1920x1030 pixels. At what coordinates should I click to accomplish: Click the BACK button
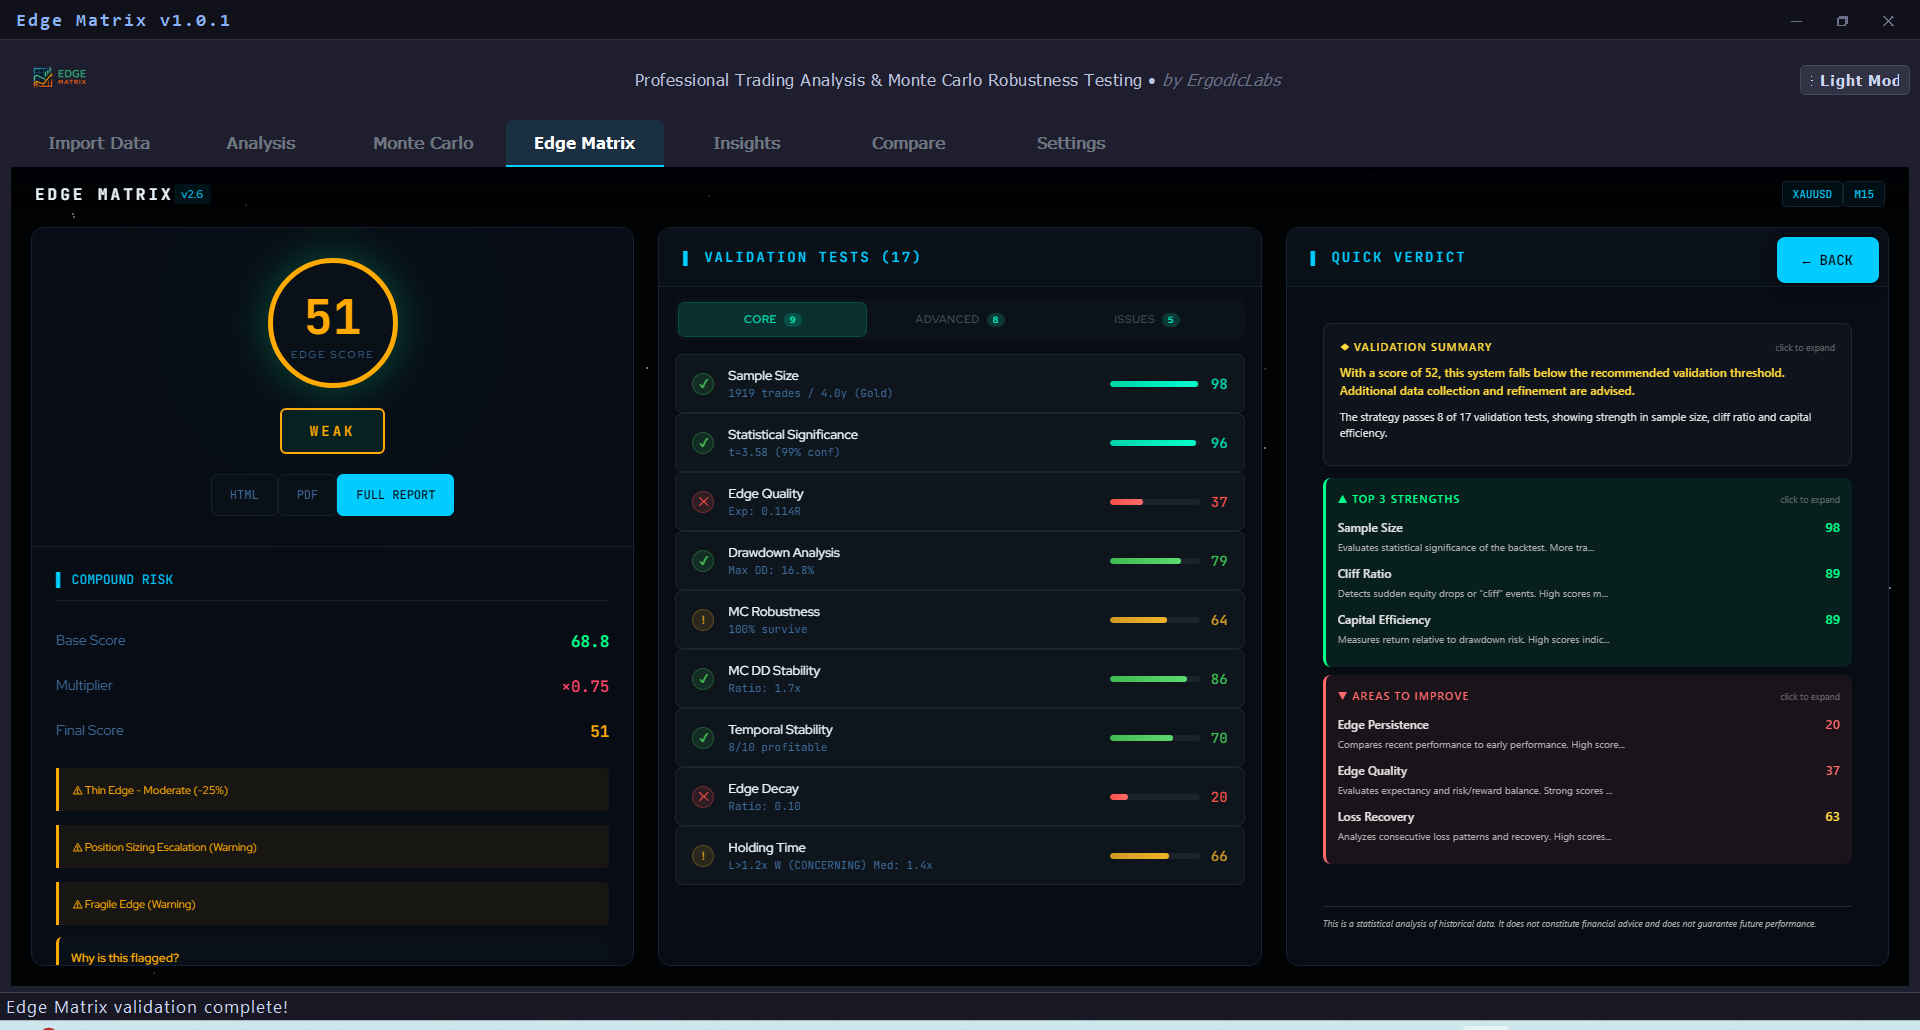coord(1827,260)
